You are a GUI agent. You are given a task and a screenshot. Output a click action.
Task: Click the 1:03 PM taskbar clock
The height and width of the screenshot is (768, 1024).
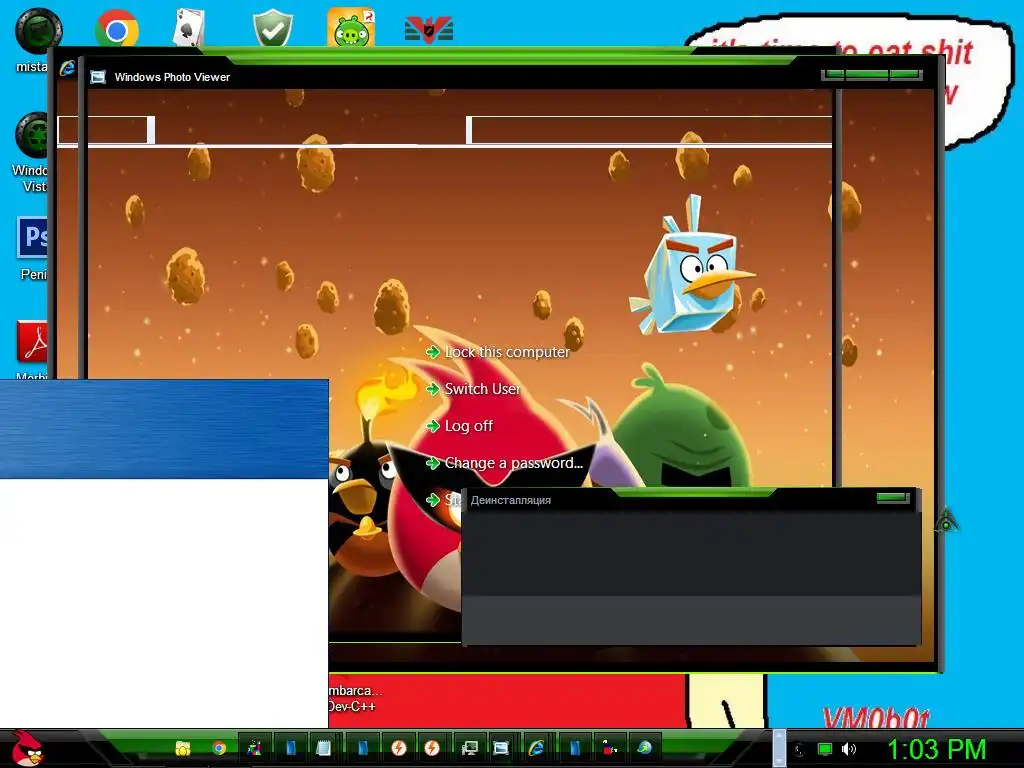(x=936, y=749)
